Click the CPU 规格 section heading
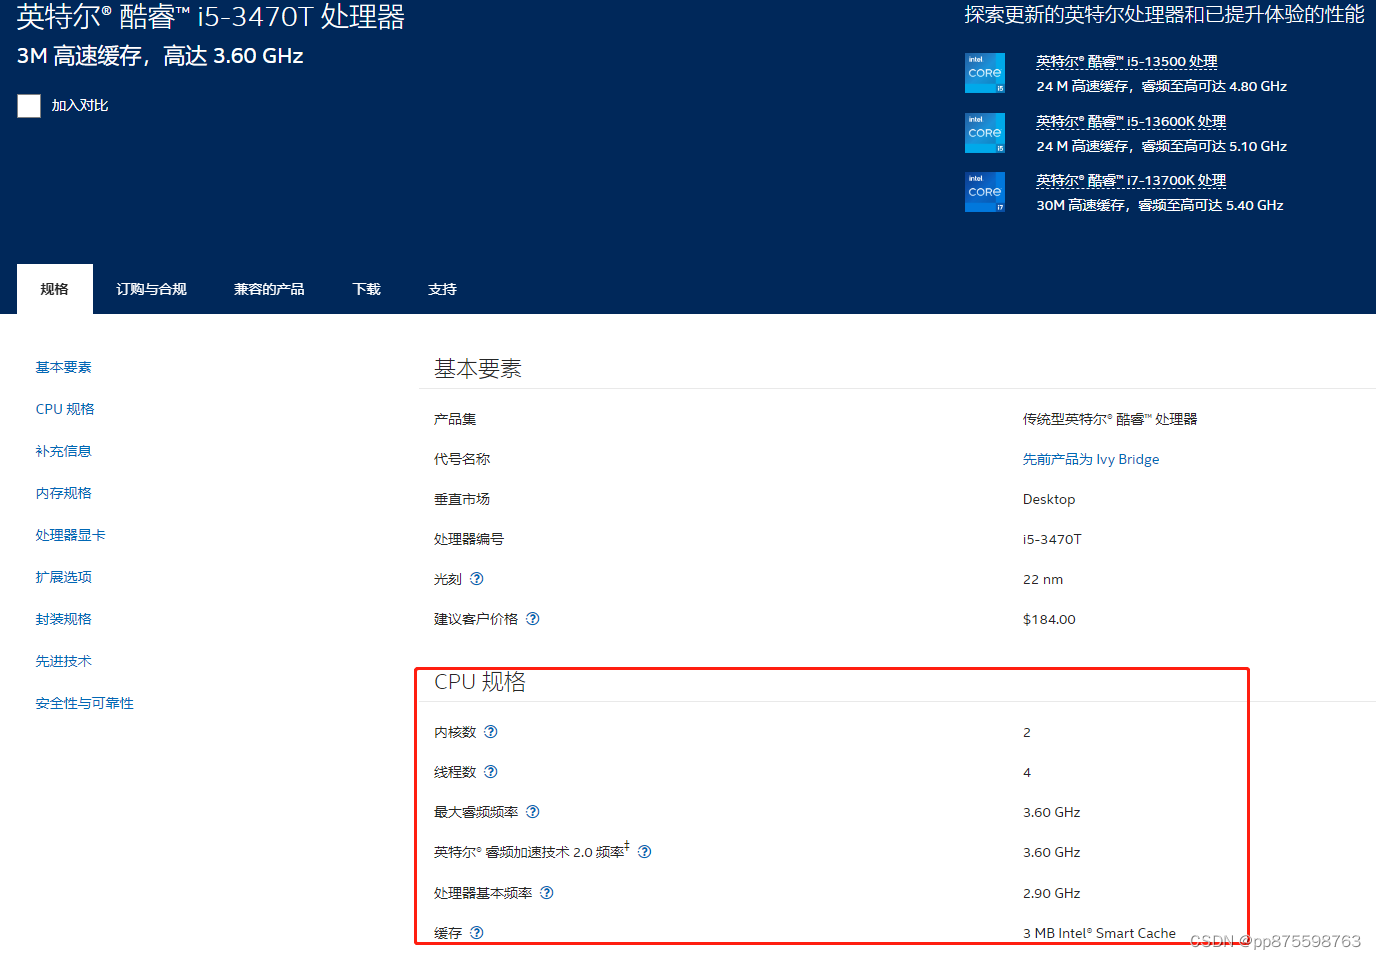Image resolution: width=1376 pixels, height=959 pixels. (480, 682)
